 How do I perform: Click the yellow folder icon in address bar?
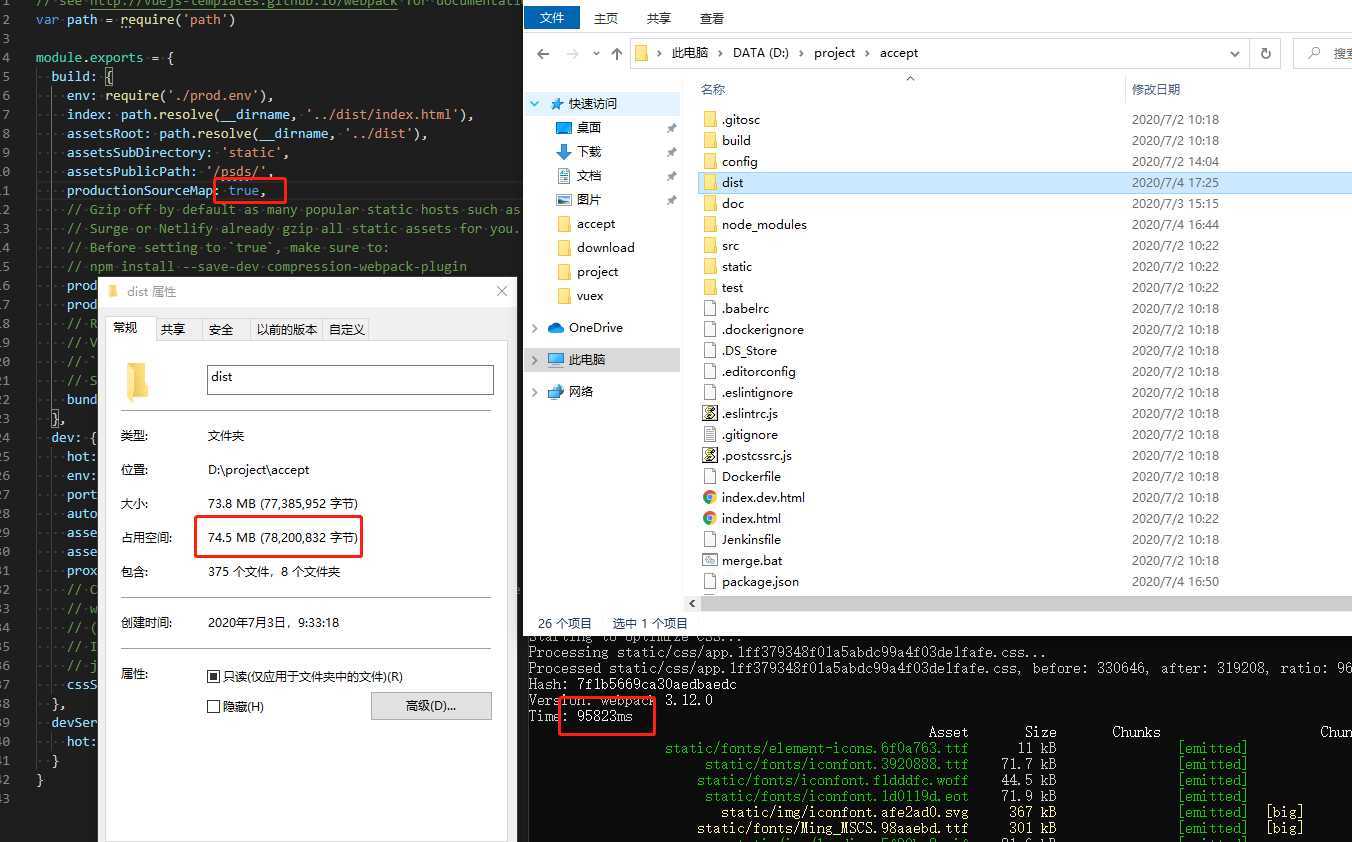pyautogui.click(x=642, y=53)
